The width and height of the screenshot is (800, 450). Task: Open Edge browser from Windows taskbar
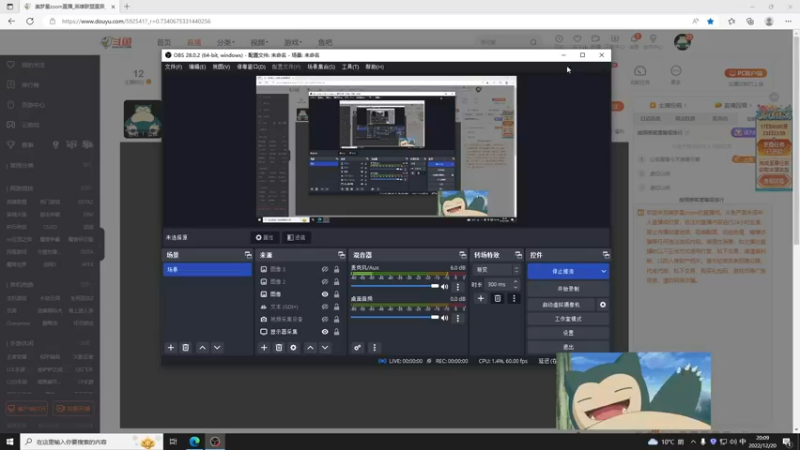[194, 441]
